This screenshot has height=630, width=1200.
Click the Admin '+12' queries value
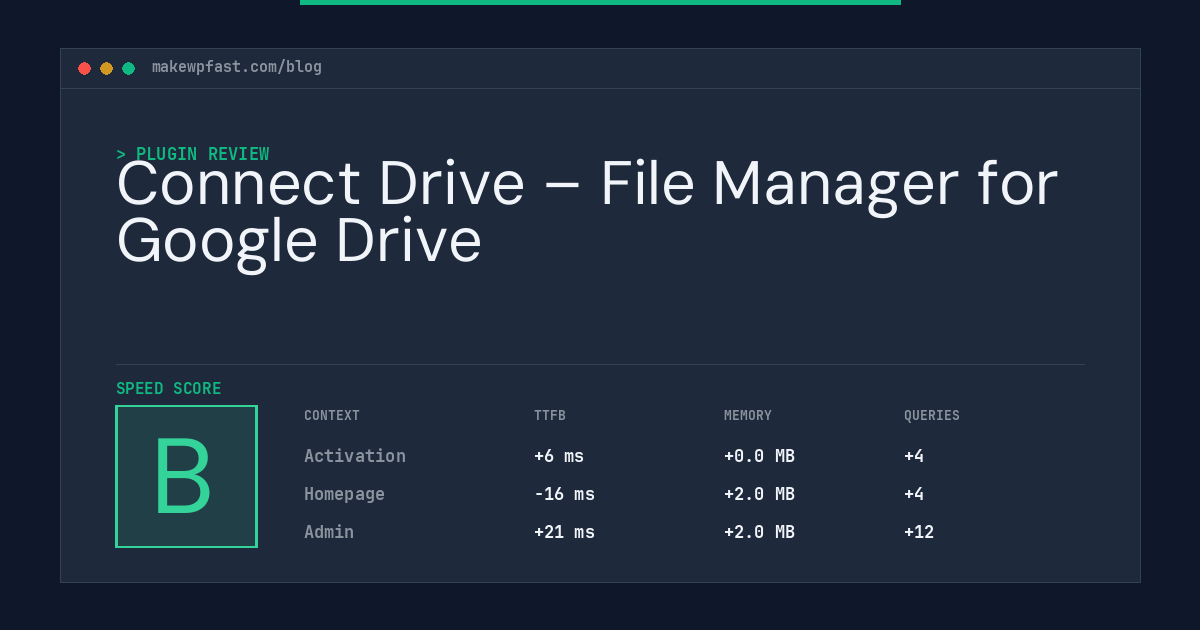point(919,532)
